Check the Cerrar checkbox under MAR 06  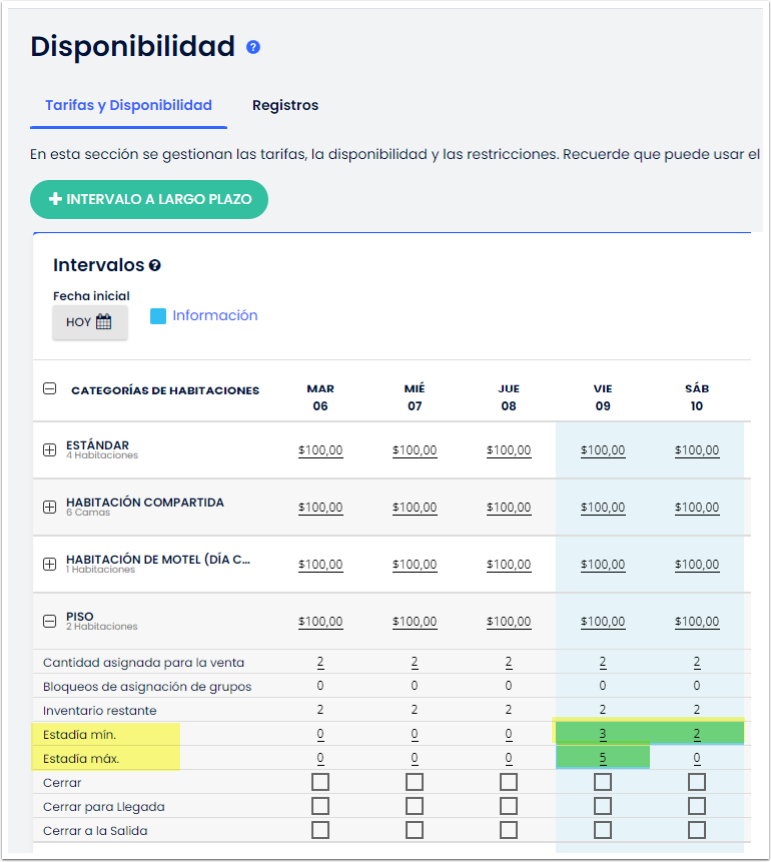tap(320, 782)
